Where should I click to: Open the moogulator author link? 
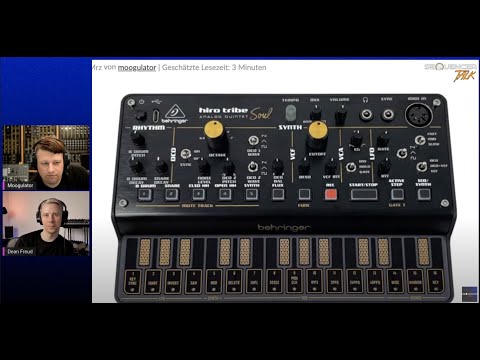point(137,68)
